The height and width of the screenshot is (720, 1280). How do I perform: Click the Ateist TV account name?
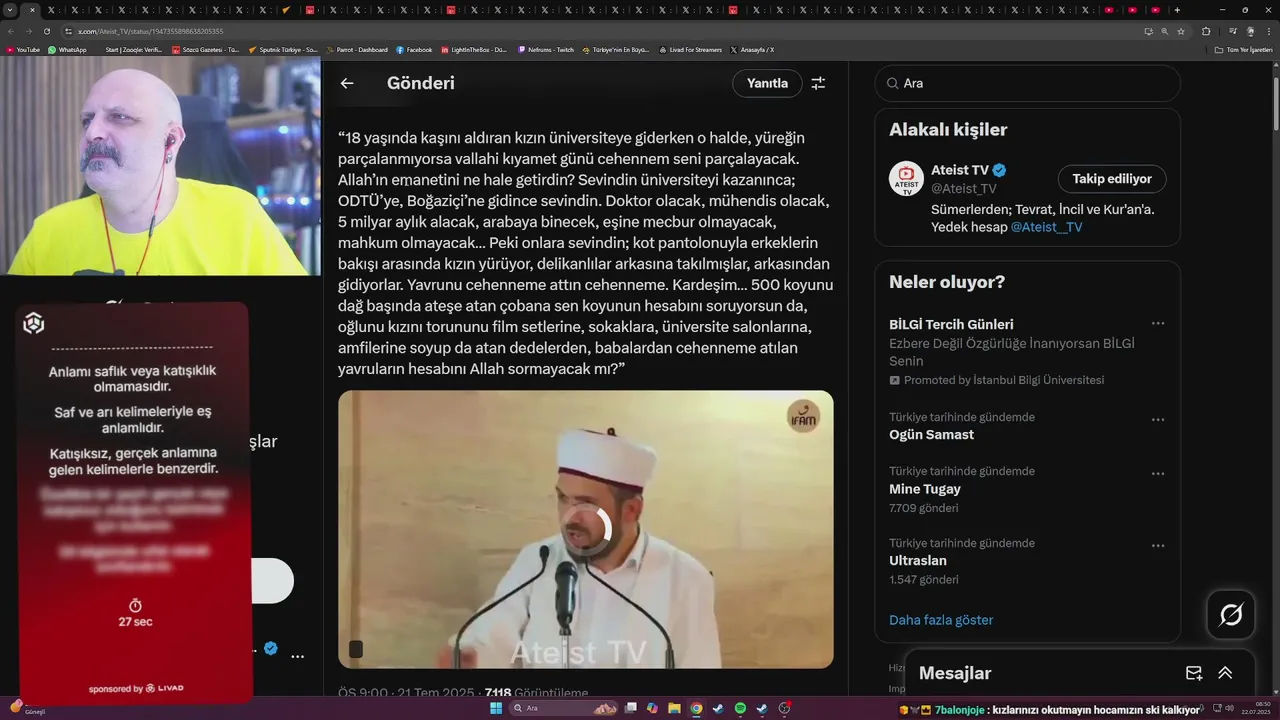coord(959,170)
